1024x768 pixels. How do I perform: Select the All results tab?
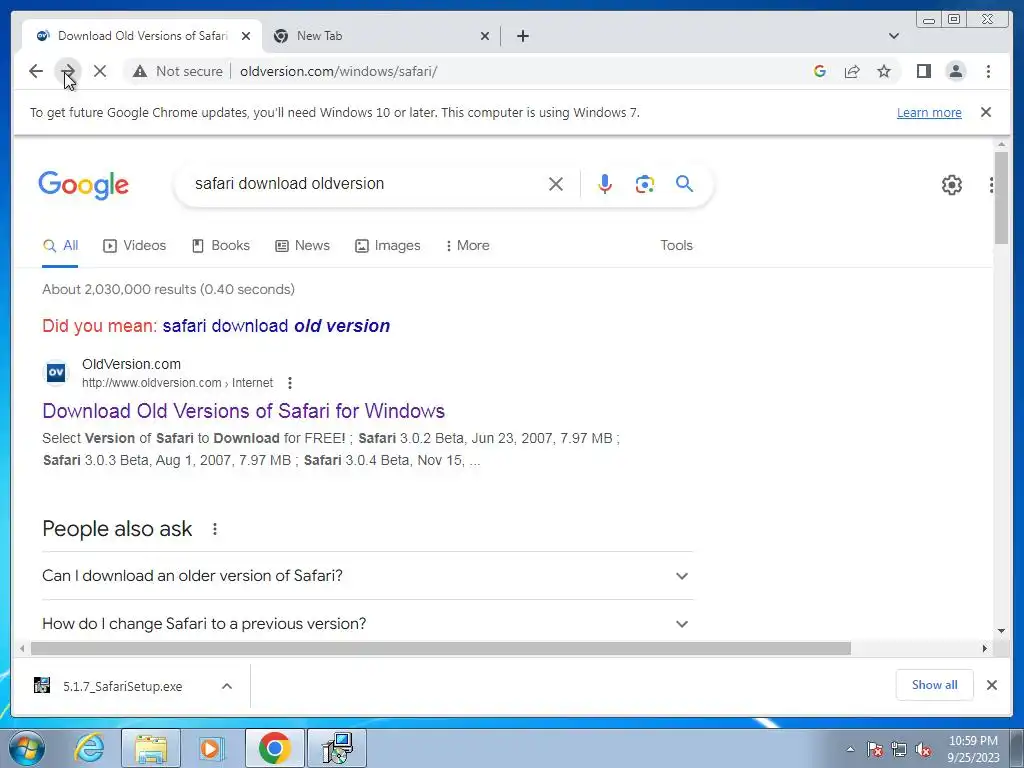(60, 246)
